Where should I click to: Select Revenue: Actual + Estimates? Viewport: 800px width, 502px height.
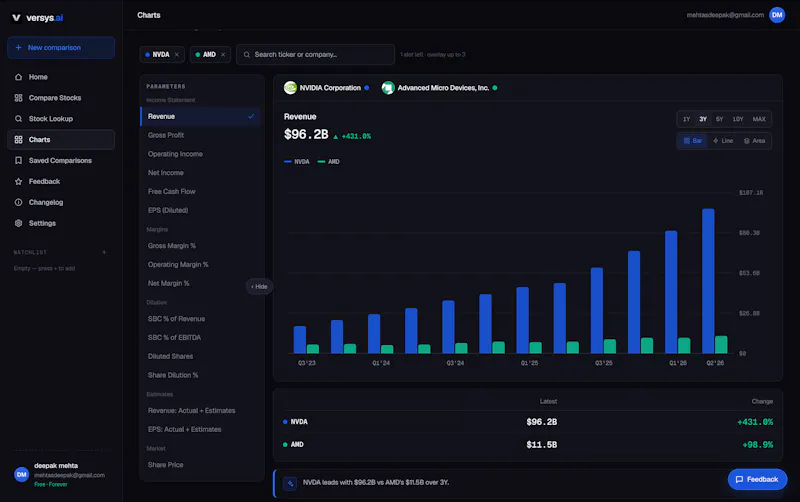200,411
